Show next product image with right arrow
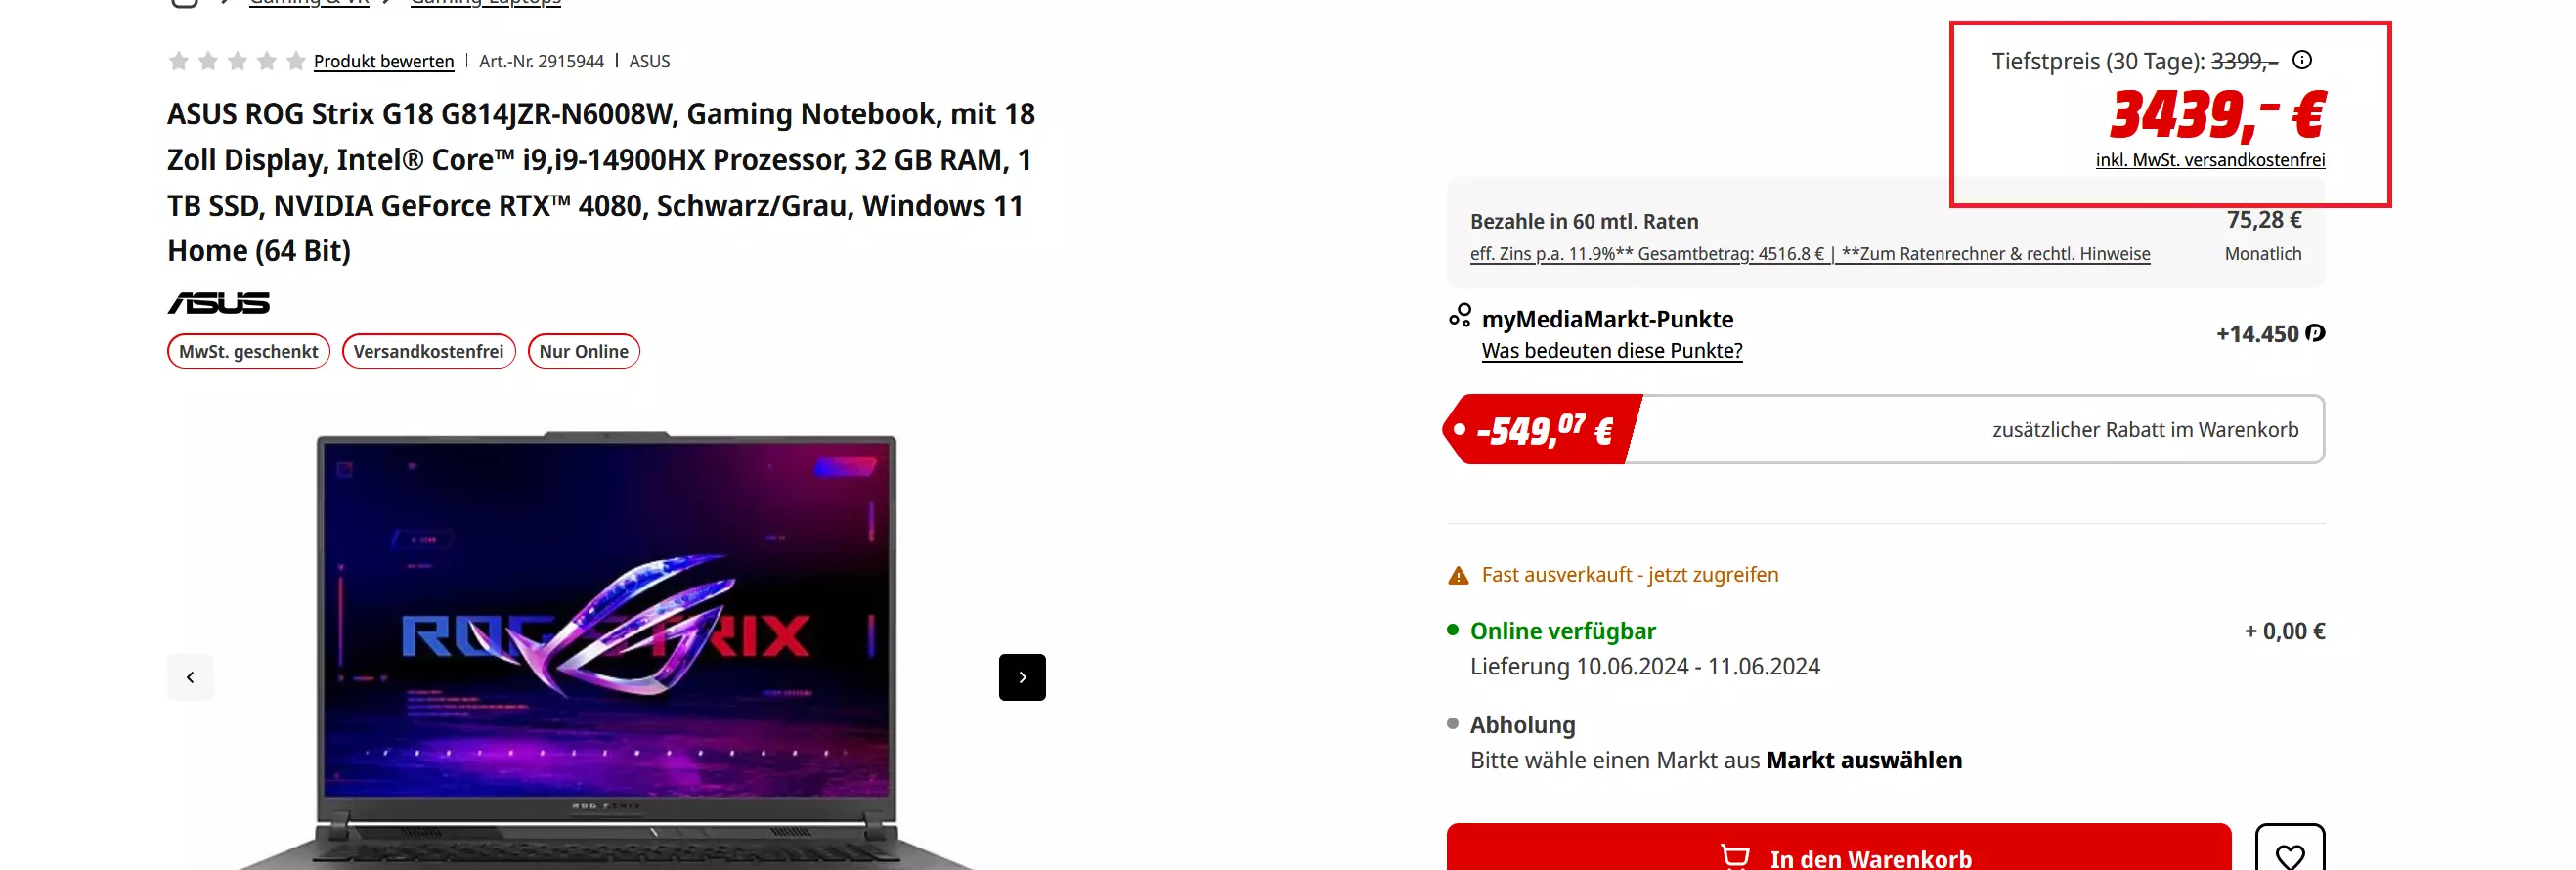Image resolution: width=2576 pixels, height=870 pixels. (x=1022, y=677)
